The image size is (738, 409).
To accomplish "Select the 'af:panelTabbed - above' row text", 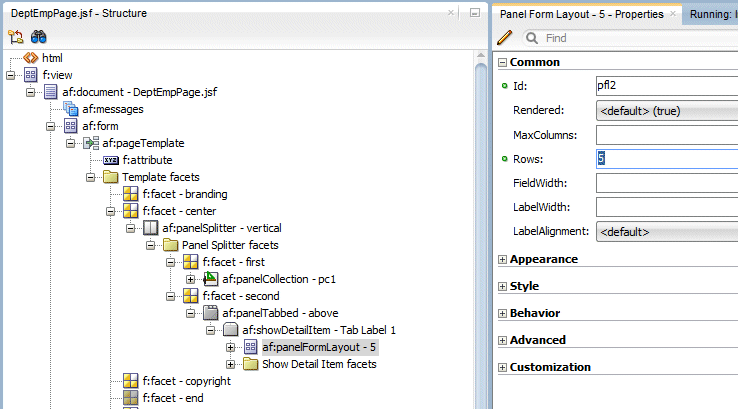I will [280, 313].
